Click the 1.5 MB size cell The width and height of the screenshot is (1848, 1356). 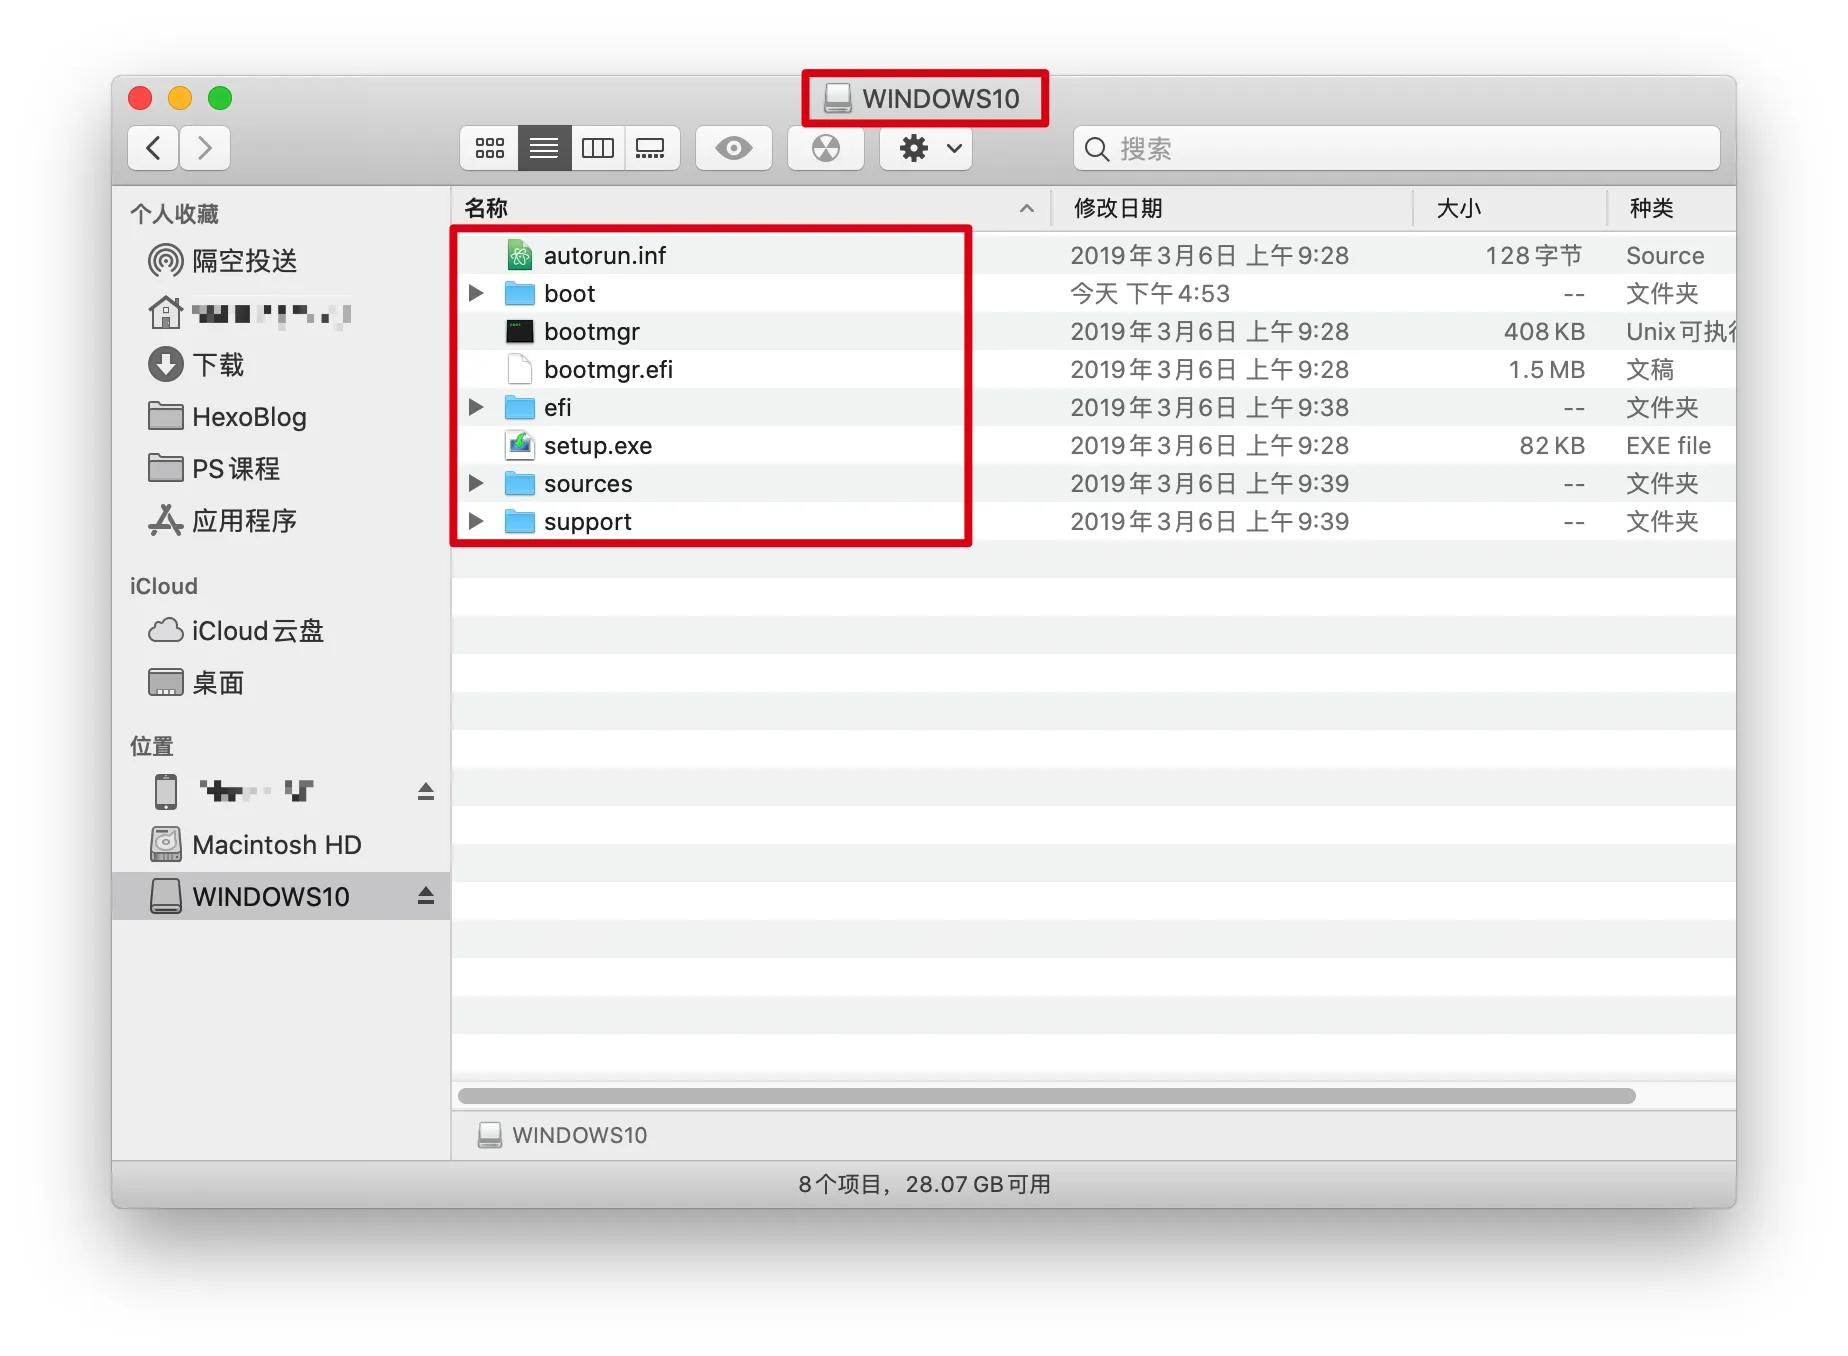[1547, 369]
